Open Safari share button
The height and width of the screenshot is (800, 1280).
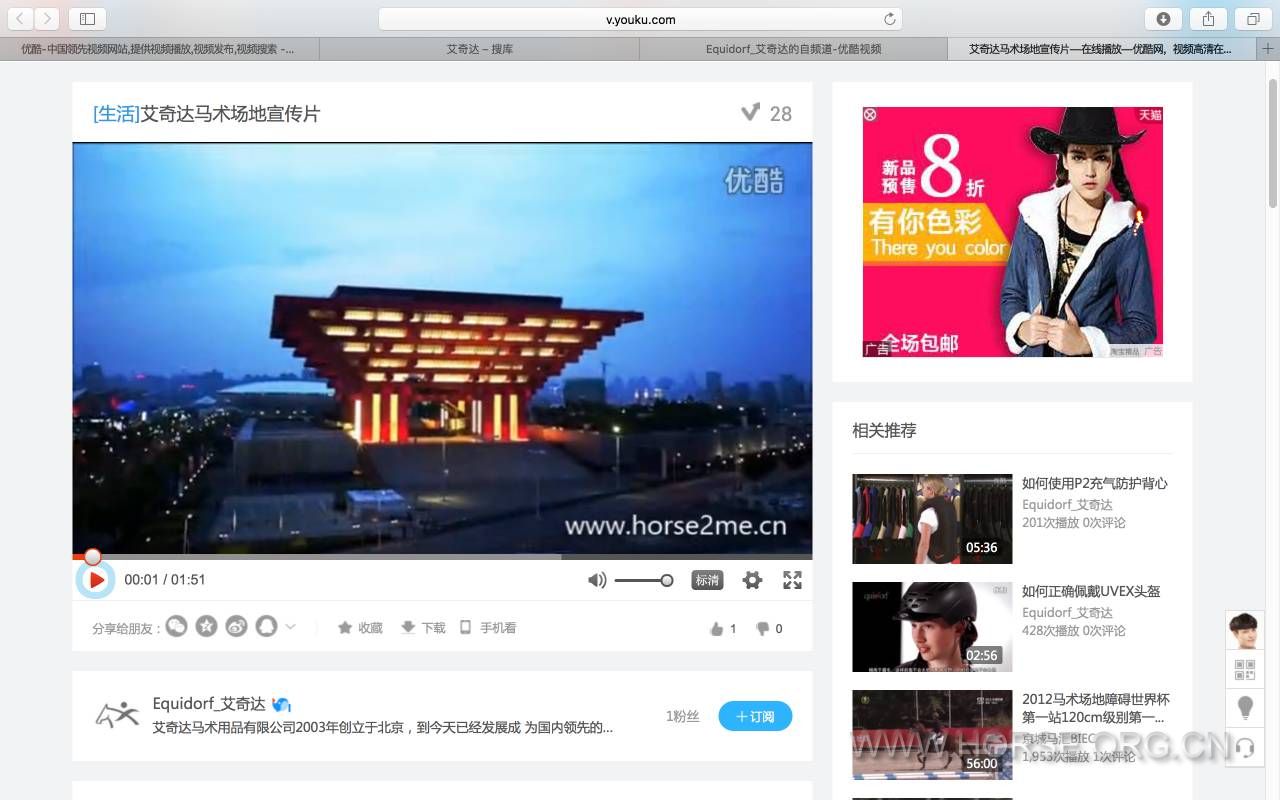1208,19
